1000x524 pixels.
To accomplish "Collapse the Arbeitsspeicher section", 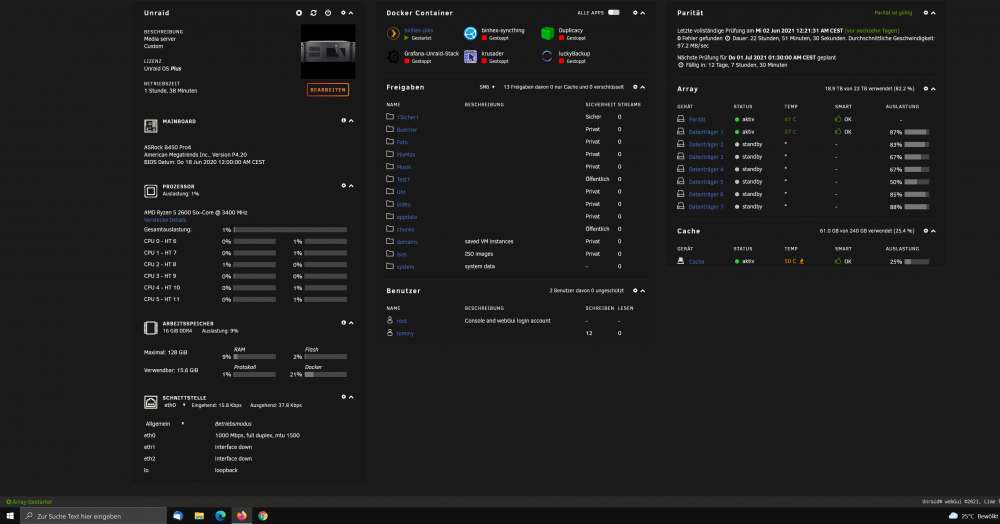I will [x=351, y=323].
